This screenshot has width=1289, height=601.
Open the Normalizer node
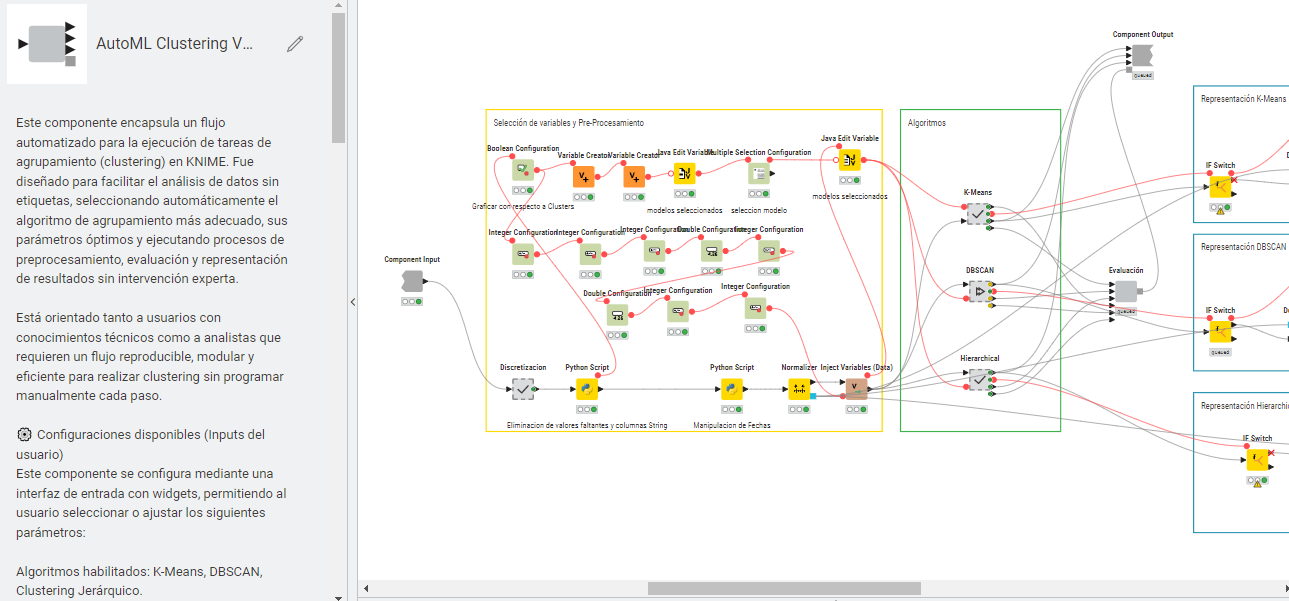coord(799,390)
